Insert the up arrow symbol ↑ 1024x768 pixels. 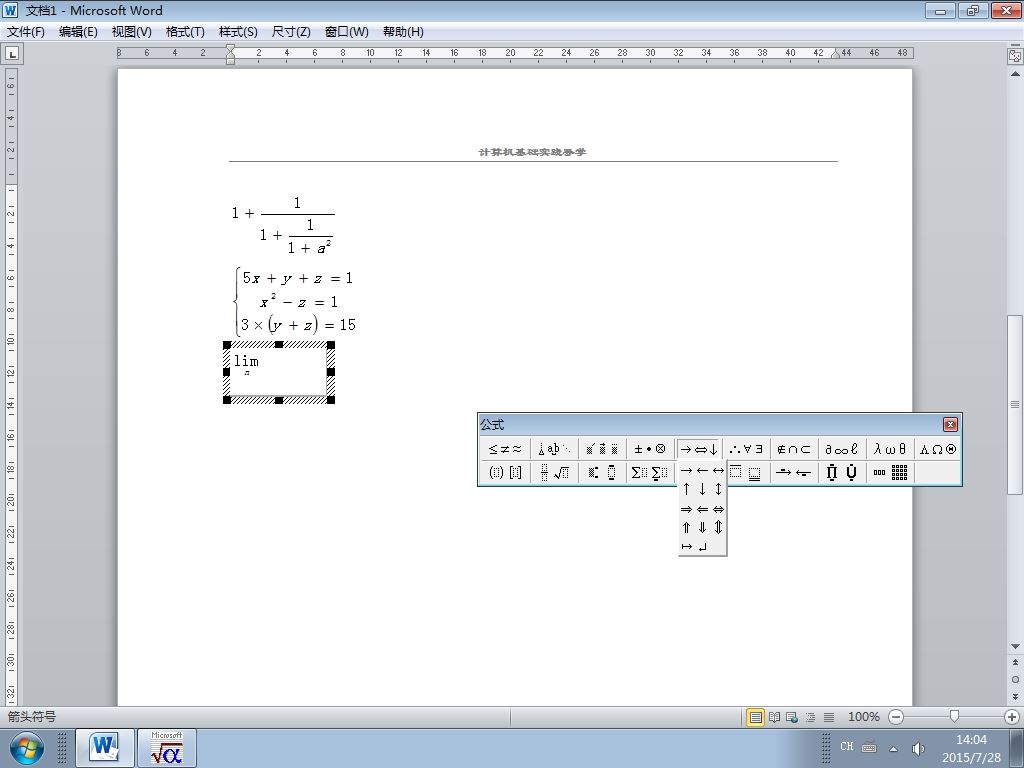click(686, 489)
